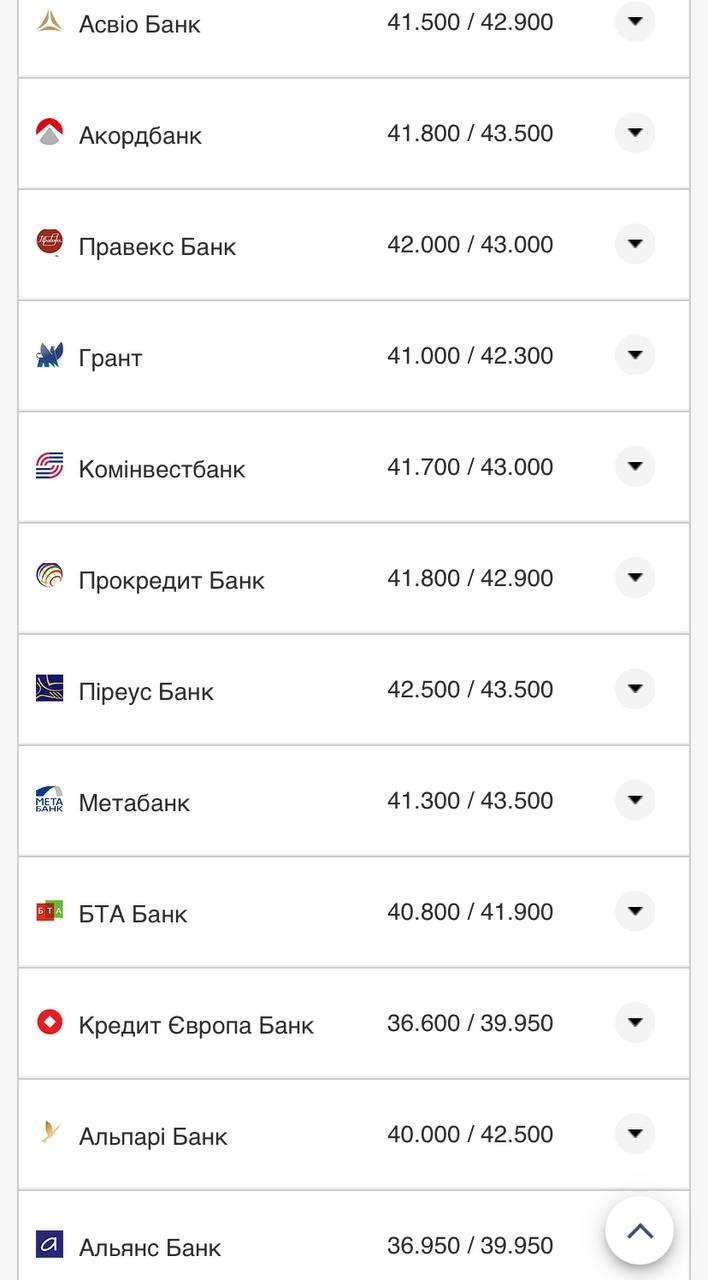Click the Асвіо Банк logo icon
Viewport: 708px width, 1280px height.
(49, 21)
